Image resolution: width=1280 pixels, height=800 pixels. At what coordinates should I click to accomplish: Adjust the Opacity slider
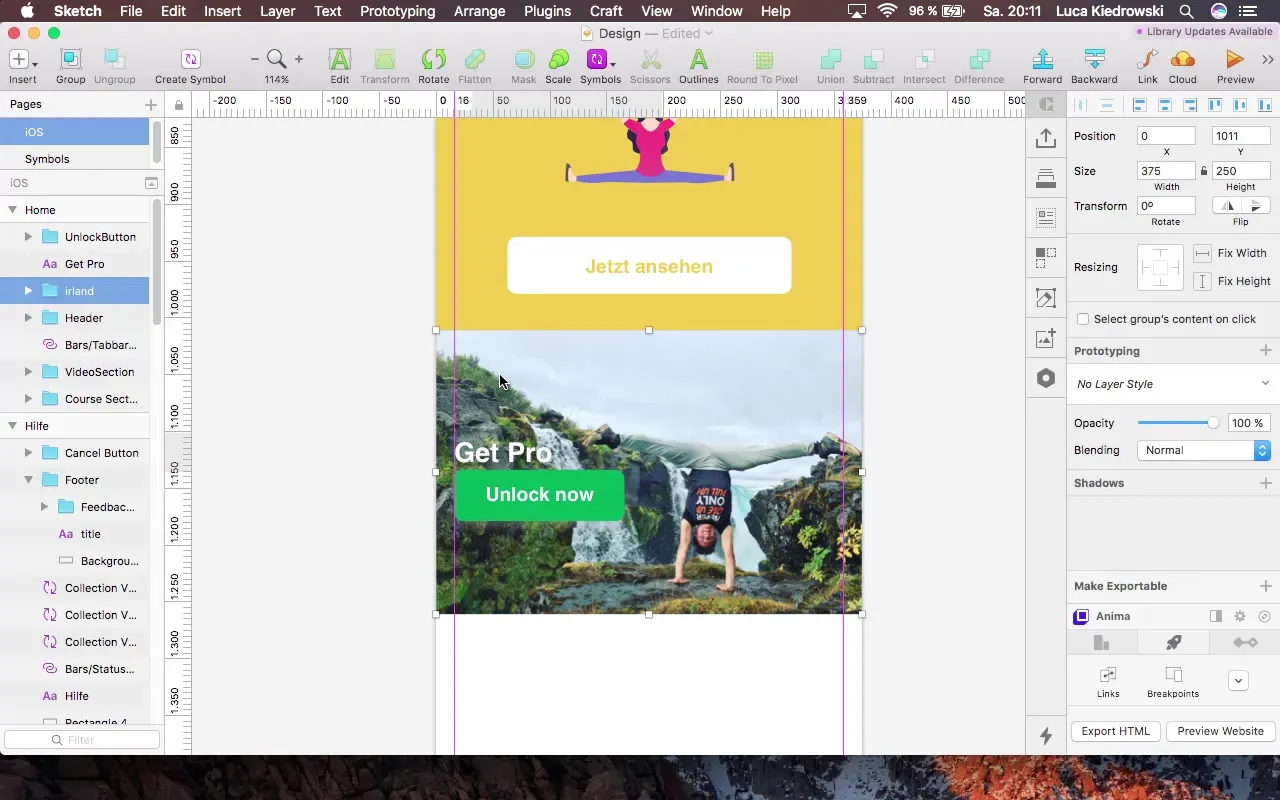pyautogui.click(x=1178, y=423)
